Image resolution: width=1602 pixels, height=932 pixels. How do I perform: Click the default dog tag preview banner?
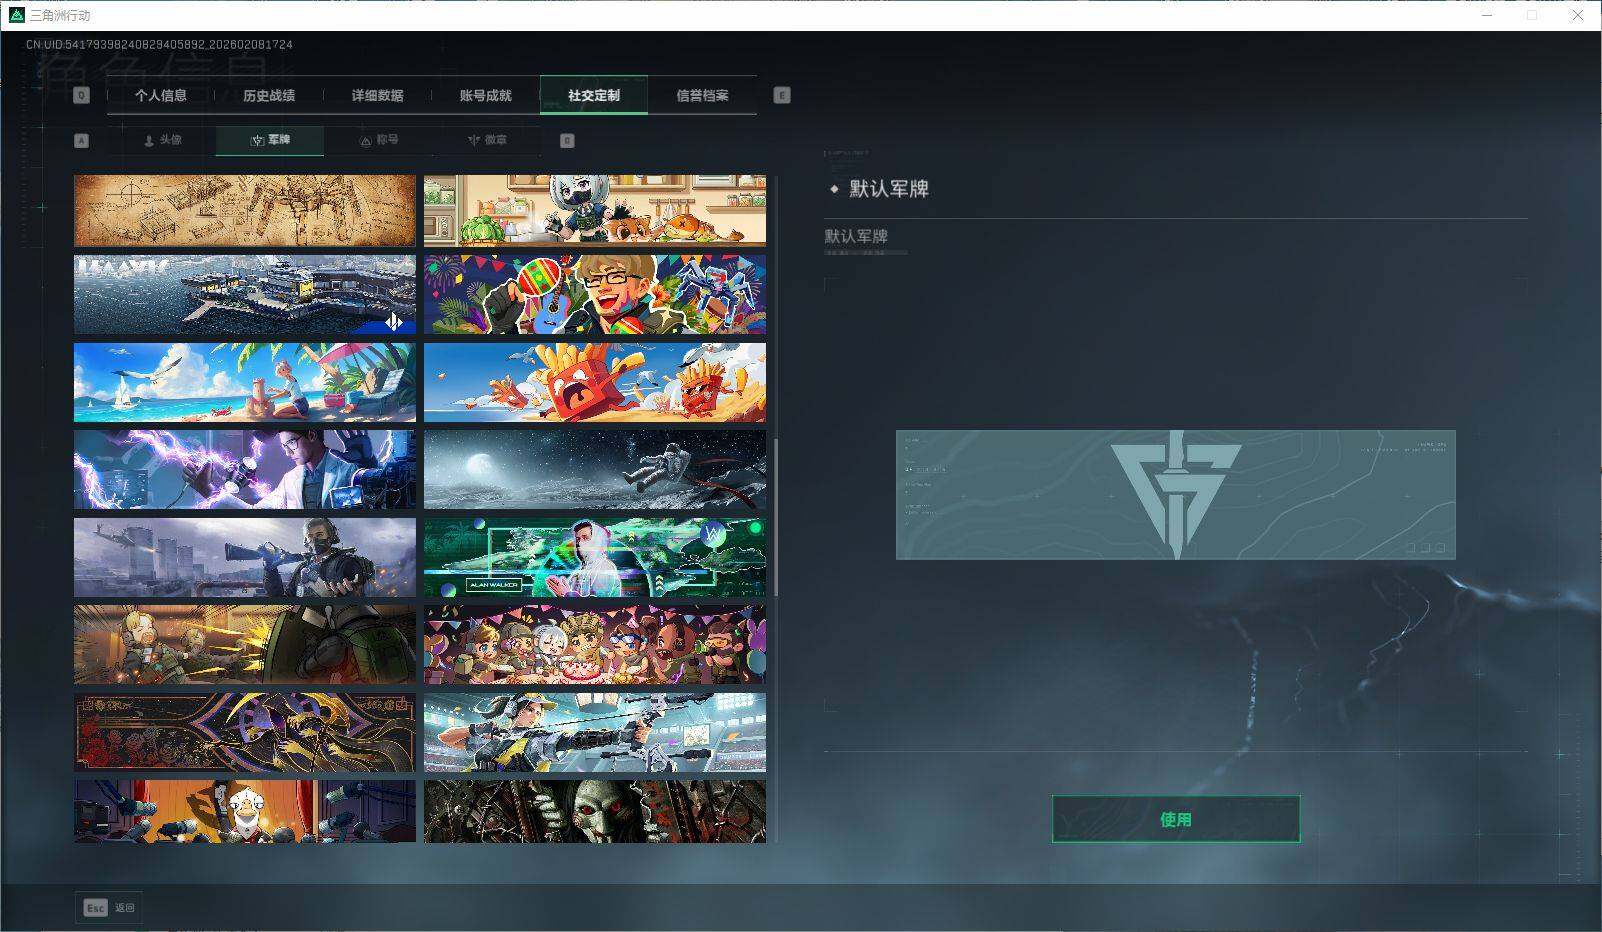pos(1176,495)
